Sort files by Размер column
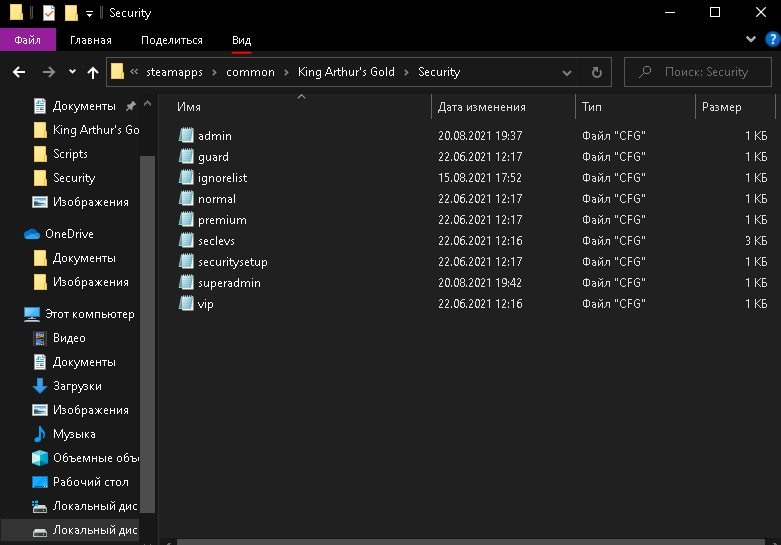This screenshot has height=545, width=781. (x=735, y=107)
